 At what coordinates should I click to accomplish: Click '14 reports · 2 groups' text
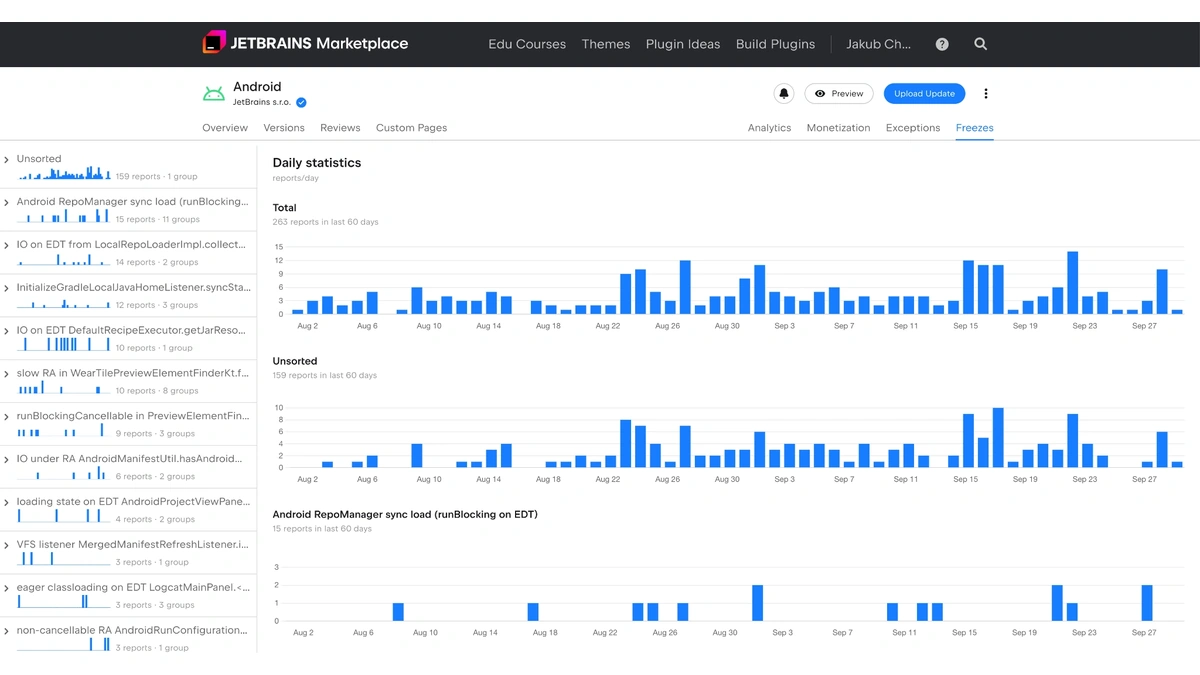[x=156, y=263]
